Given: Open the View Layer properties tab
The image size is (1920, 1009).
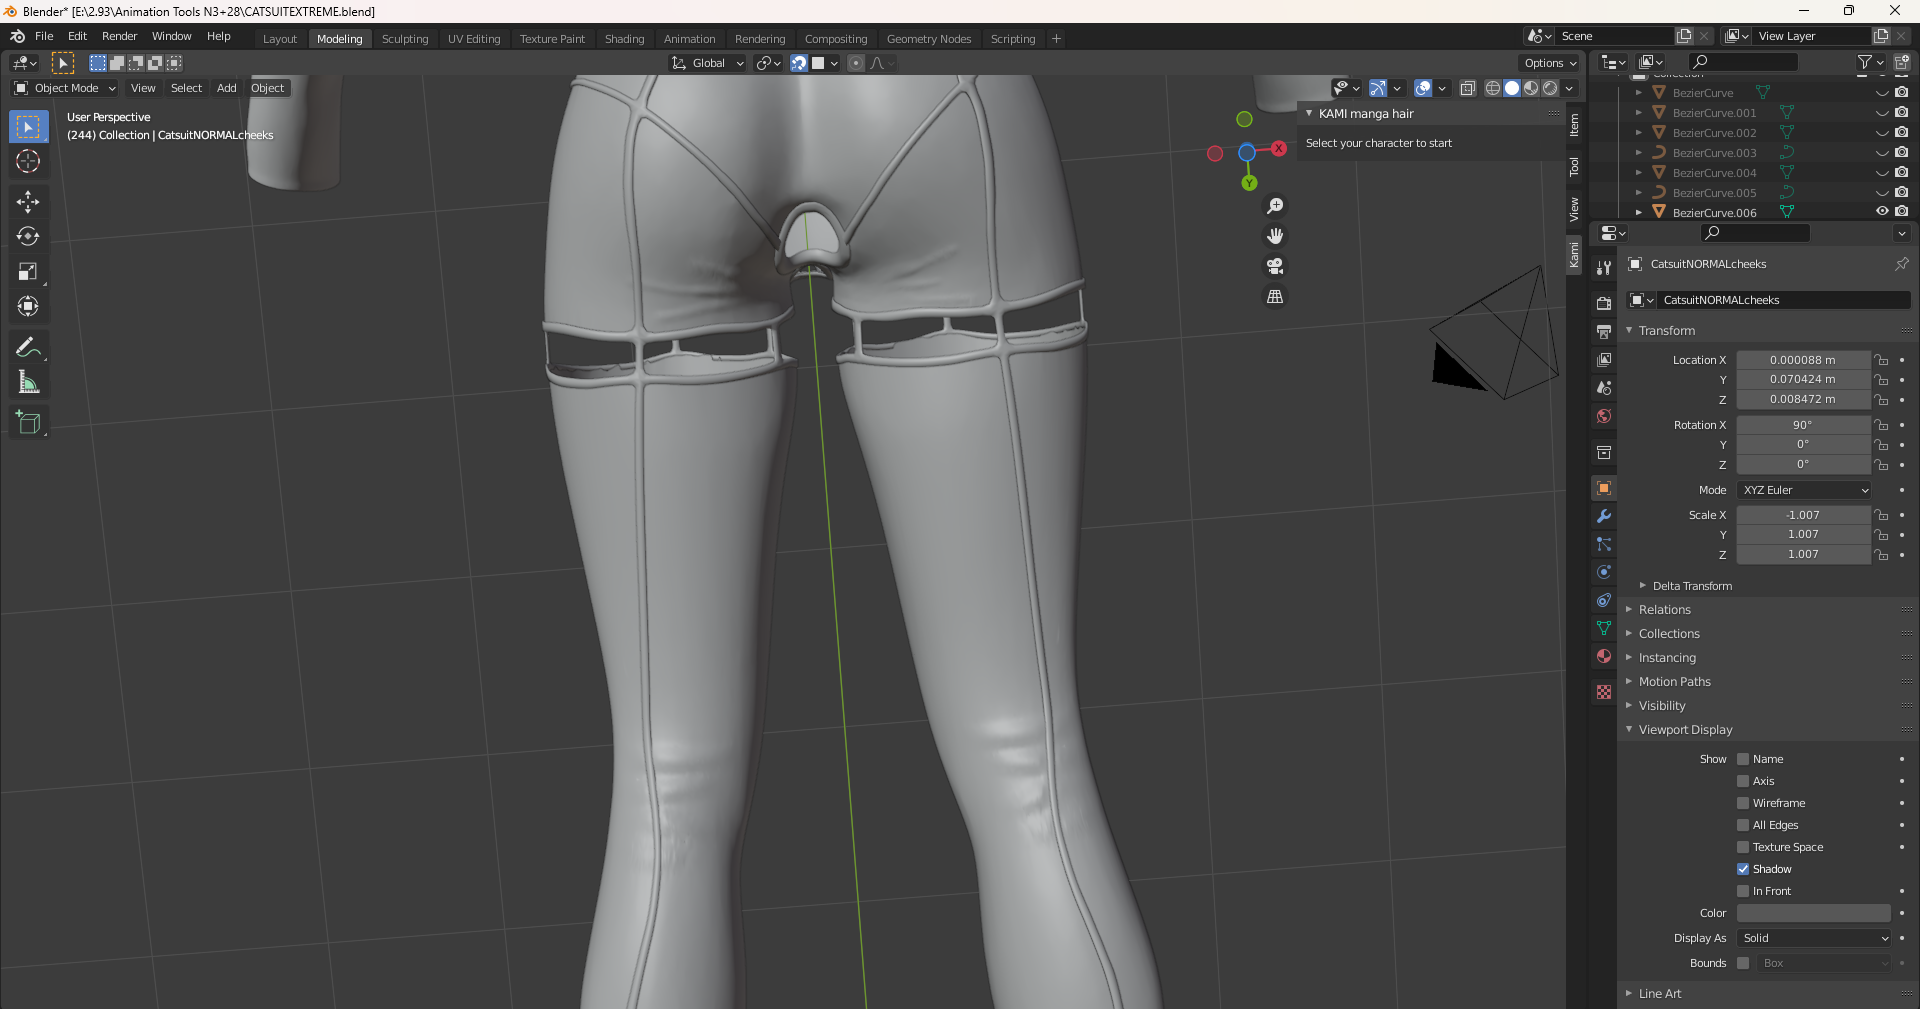Looking at the screenshot, I should coord(1604,360).
